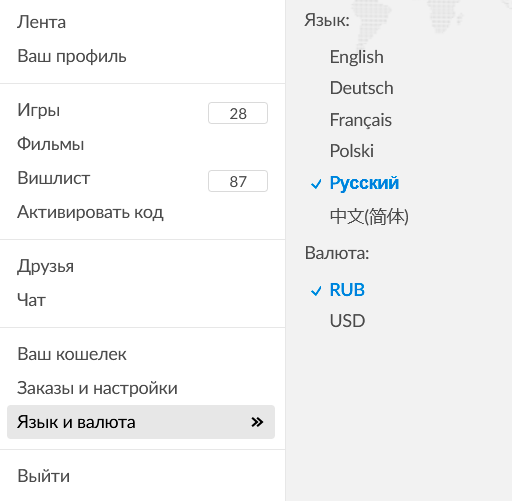Open the Фильмы section
This screenshot has height=501, width=512.
coord(50,144)
